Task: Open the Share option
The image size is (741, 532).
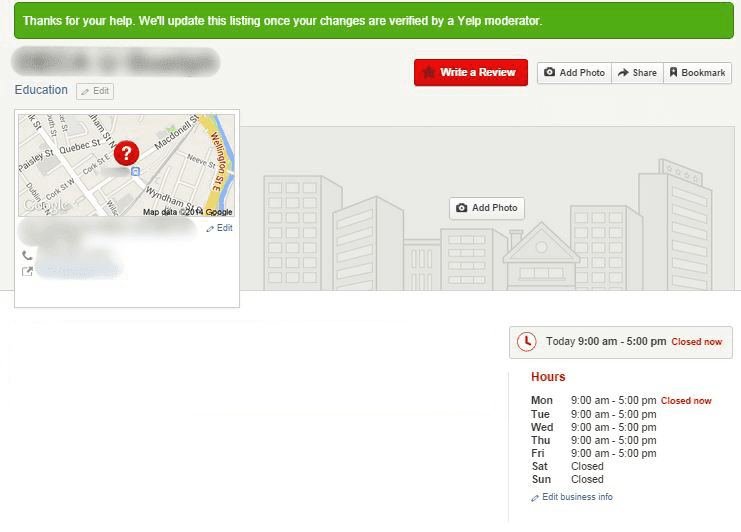Action: point(638,73)
